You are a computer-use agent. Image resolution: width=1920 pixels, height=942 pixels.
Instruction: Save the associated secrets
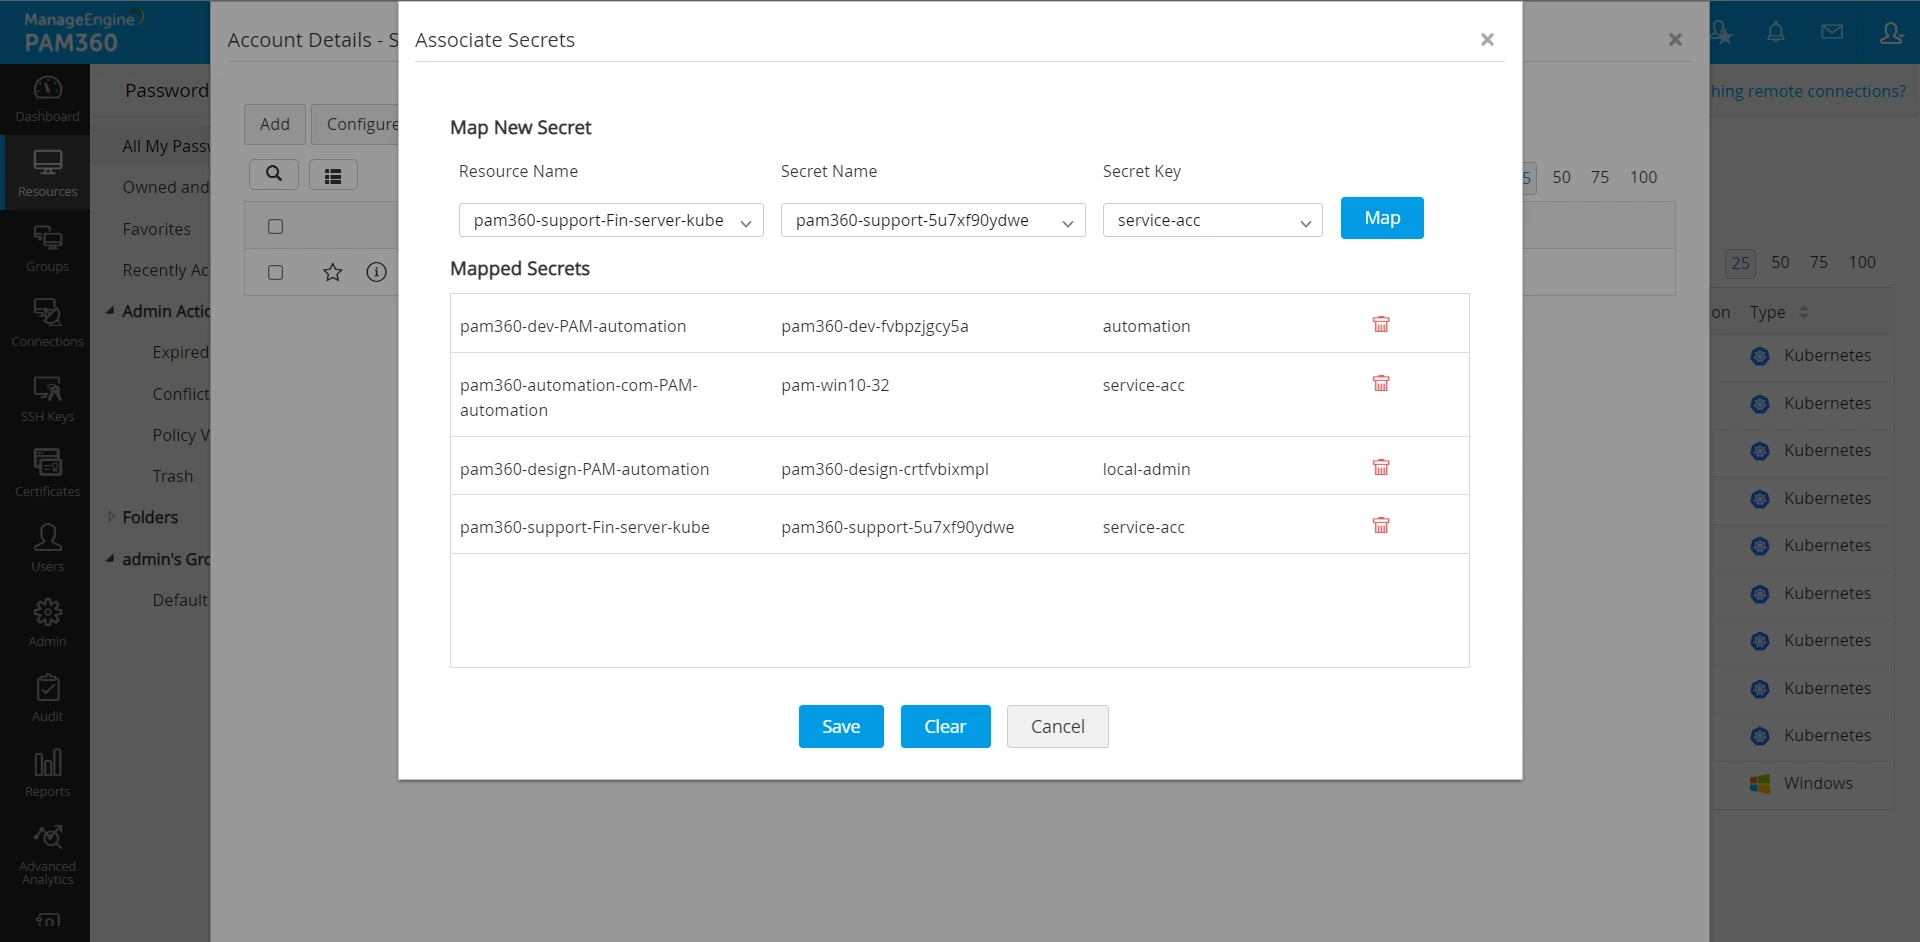tap(840, 727)
